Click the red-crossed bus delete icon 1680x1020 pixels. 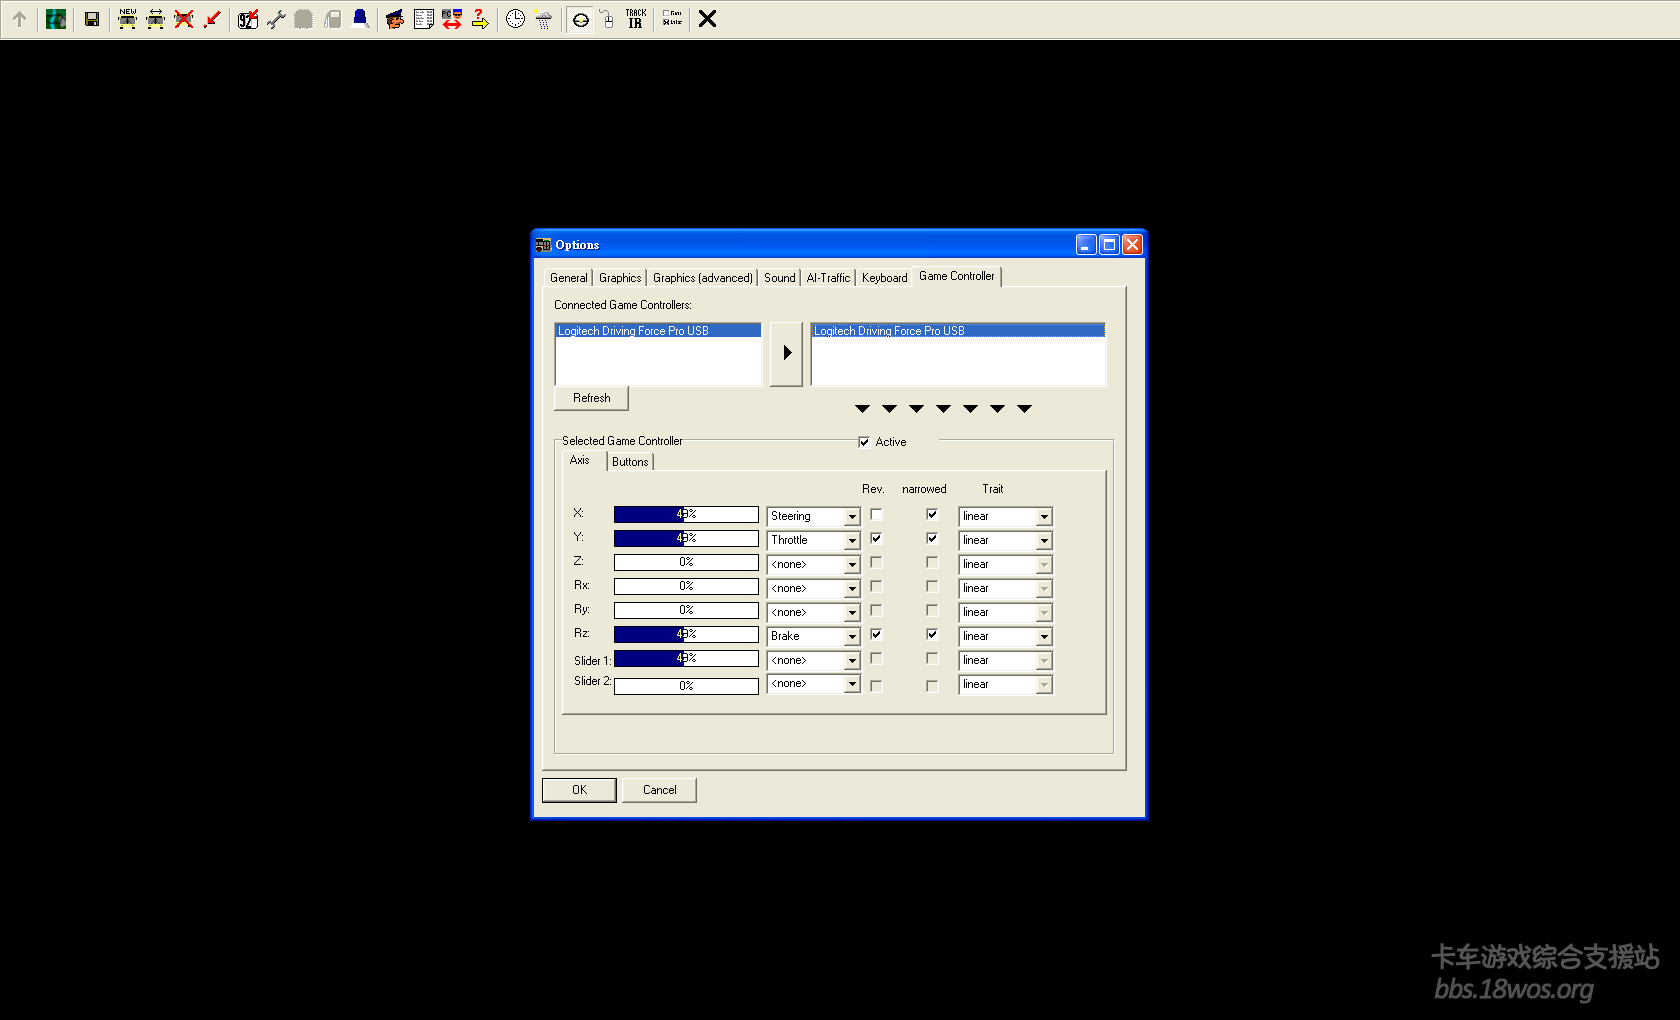click(x=184, y=19)
